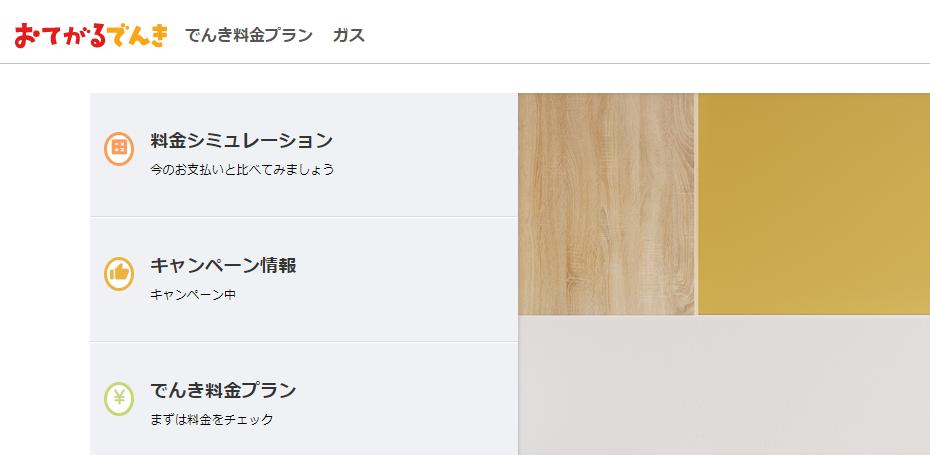
Task: Click the thumbs-up campaign icon
Action: 119,273
